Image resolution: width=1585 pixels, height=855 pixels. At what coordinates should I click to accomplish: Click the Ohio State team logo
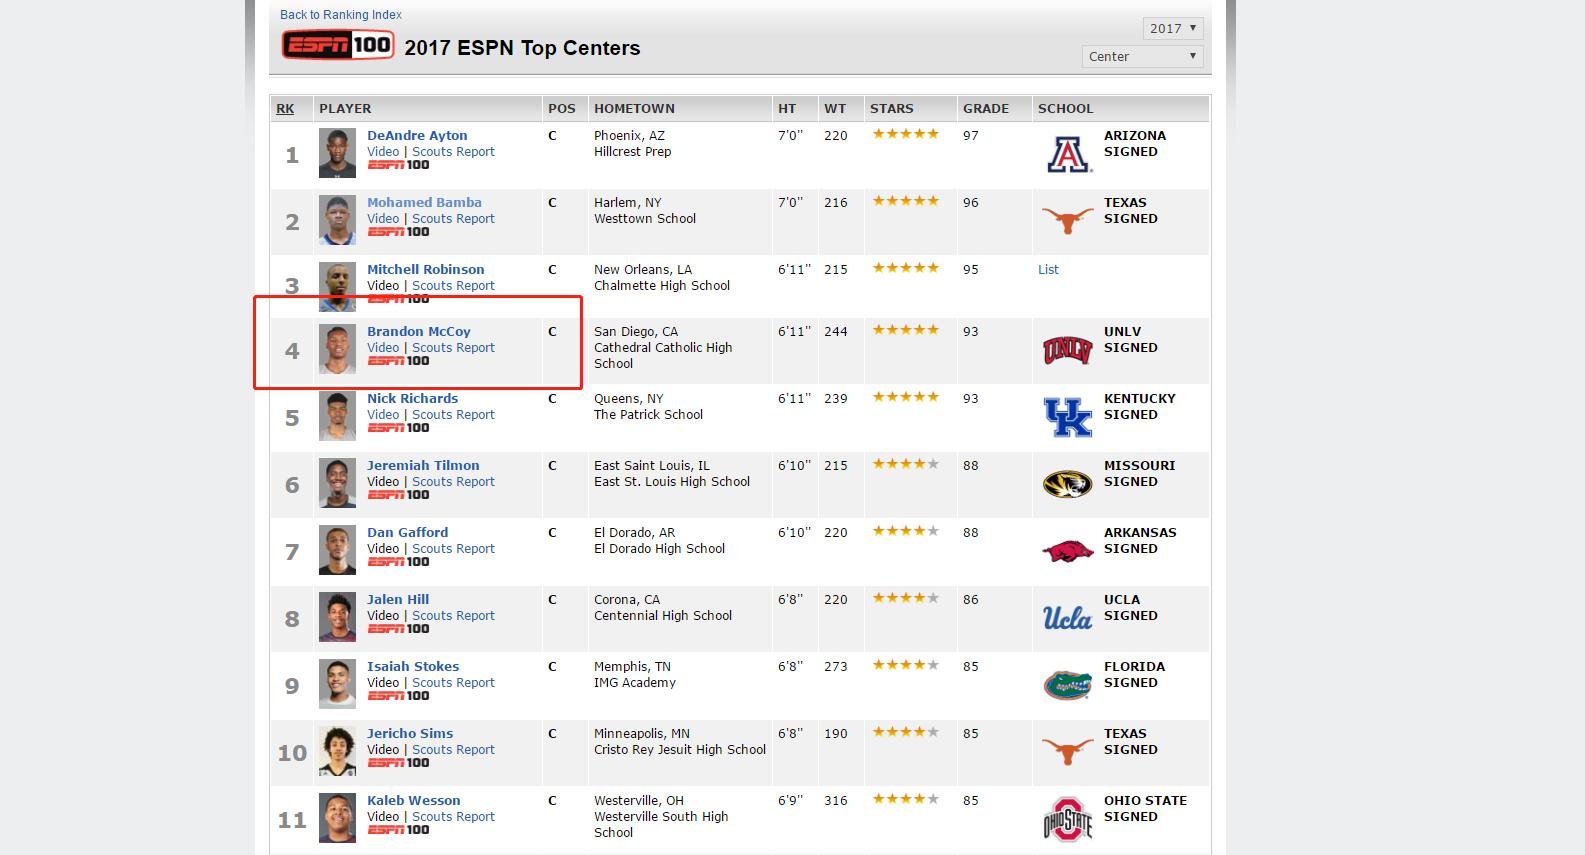click(1067, 819)
